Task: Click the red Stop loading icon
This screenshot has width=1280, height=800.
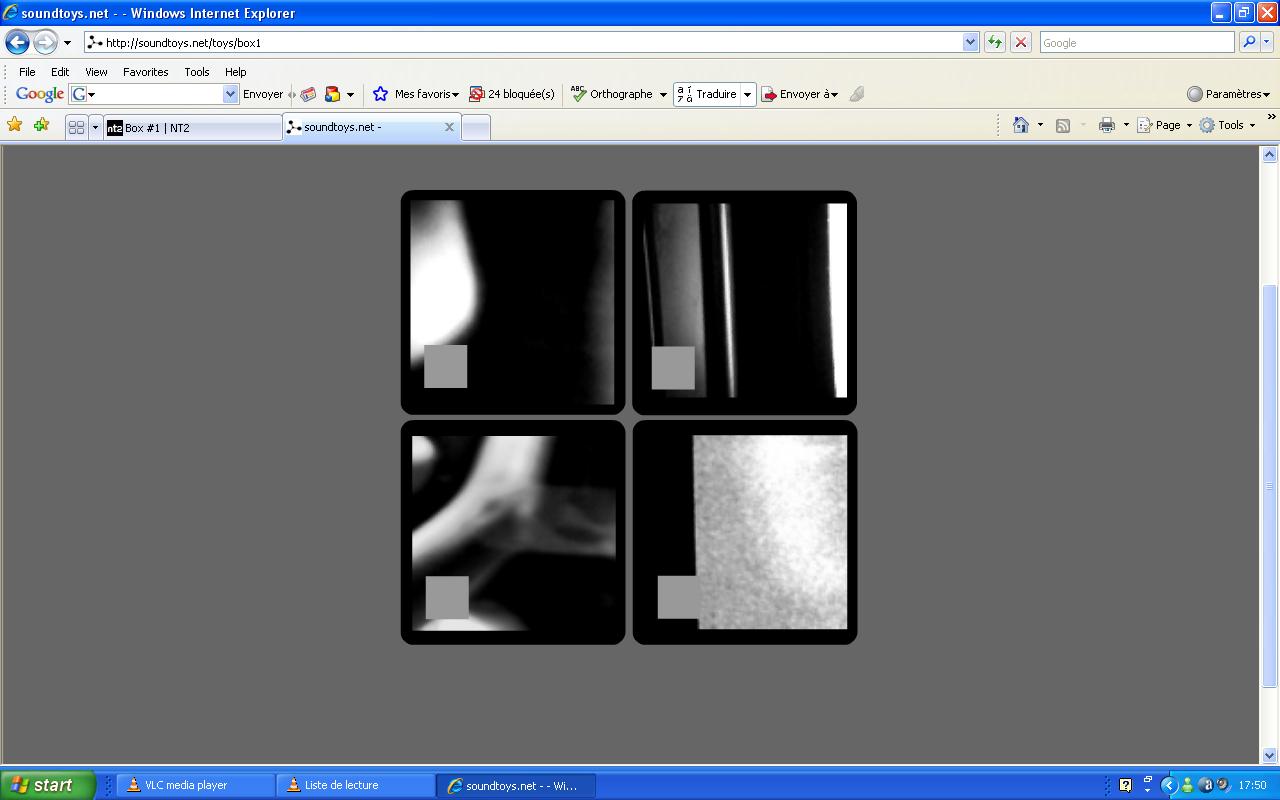Action: (1021, 42)
